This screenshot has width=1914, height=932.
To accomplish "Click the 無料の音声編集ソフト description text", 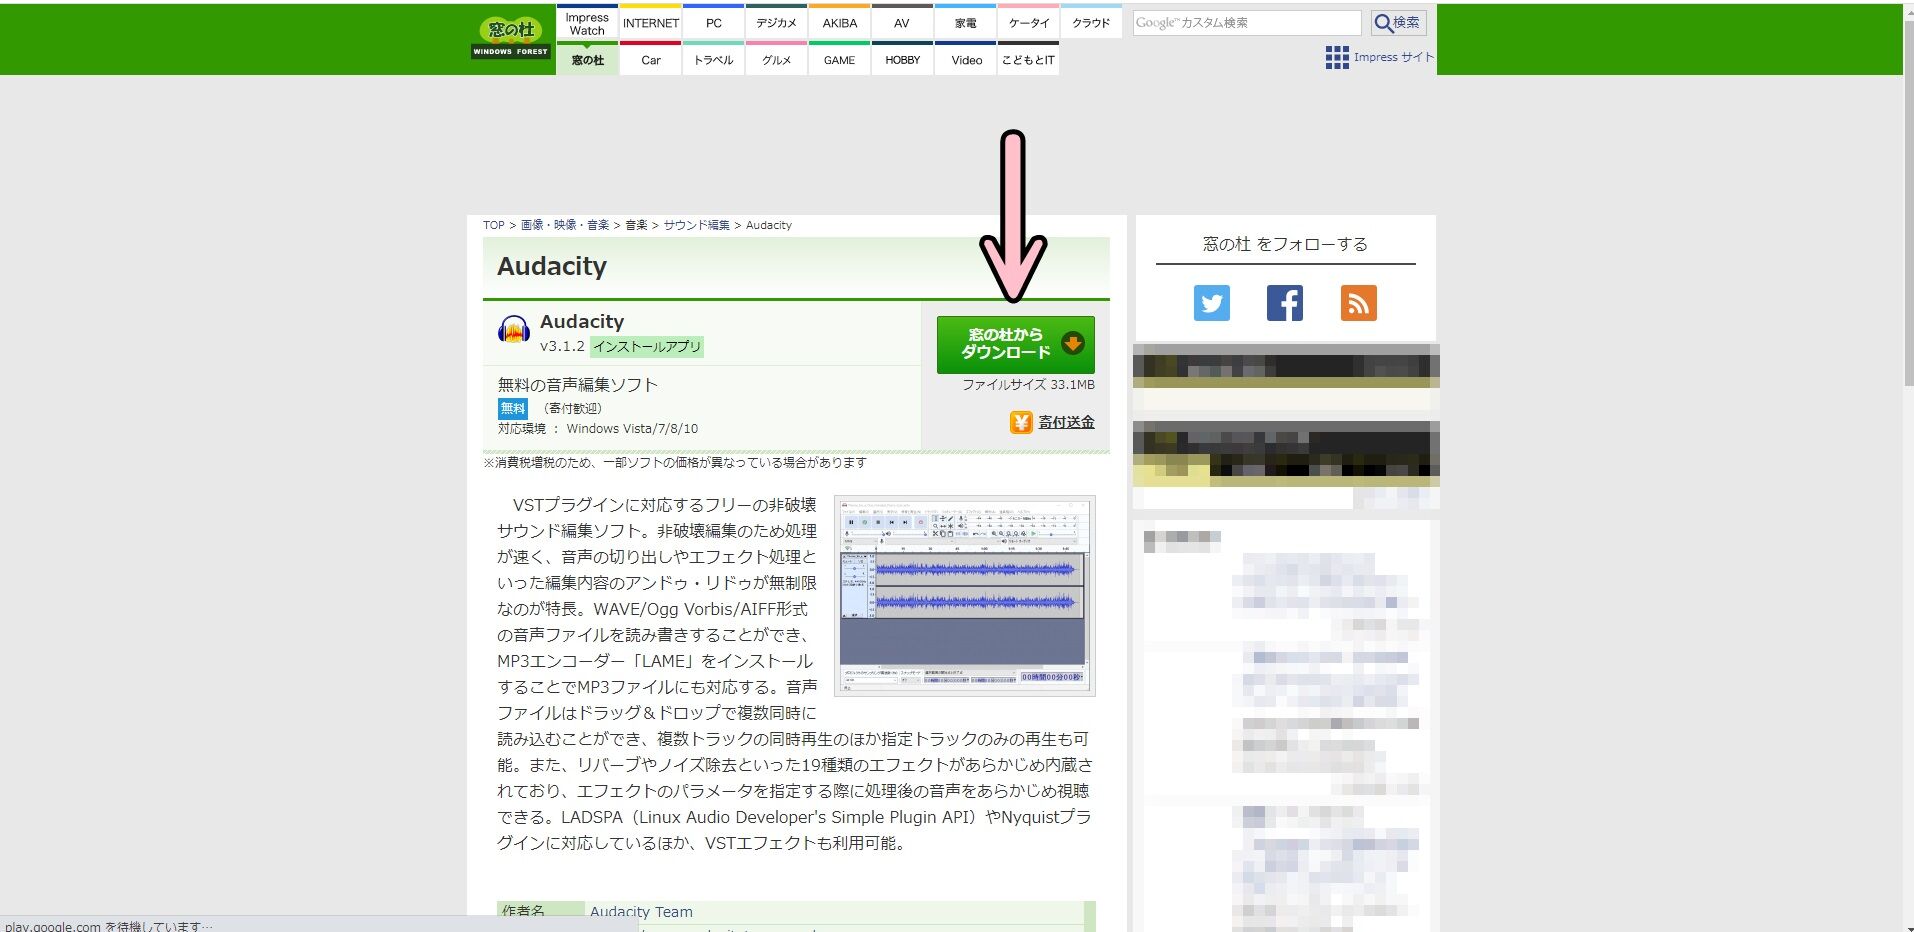I will pos(577,385).
